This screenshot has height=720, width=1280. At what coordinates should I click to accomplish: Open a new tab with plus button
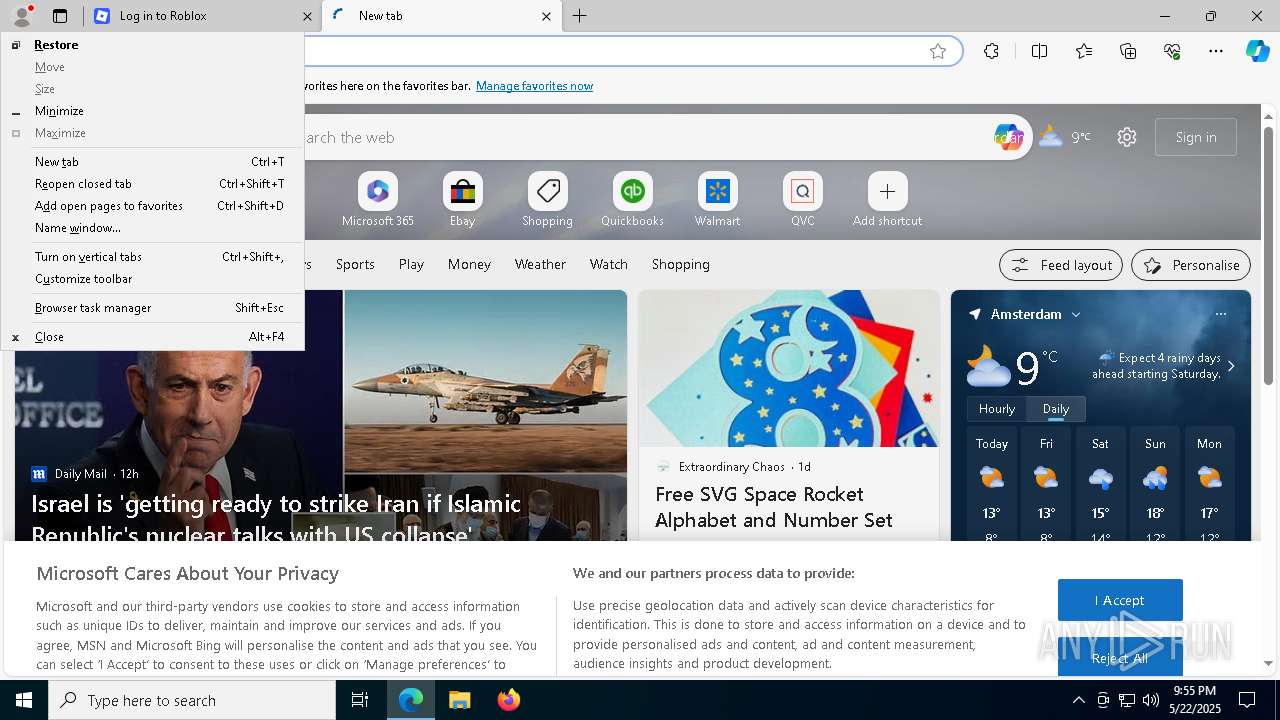click(x=580, y=16)
